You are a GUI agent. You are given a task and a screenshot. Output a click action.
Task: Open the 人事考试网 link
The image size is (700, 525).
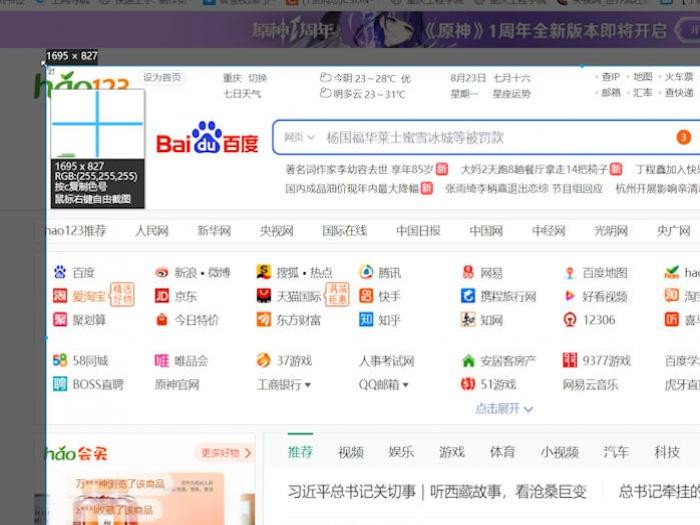tap(387, 361)
